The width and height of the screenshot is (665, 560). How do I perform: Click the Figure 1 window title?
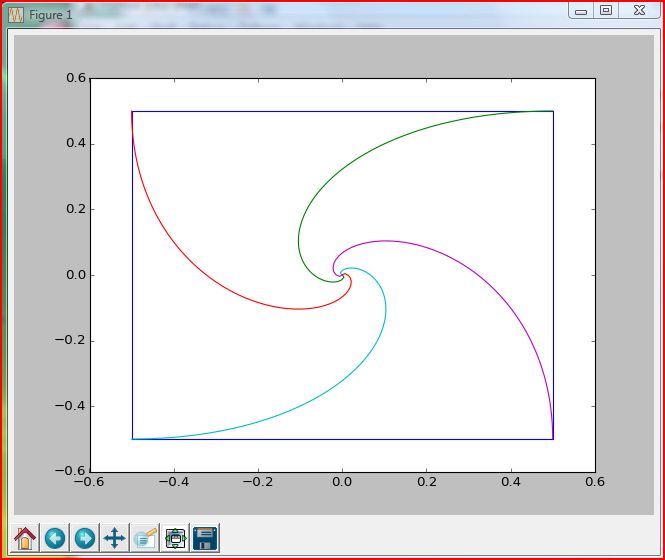point(50,15)
